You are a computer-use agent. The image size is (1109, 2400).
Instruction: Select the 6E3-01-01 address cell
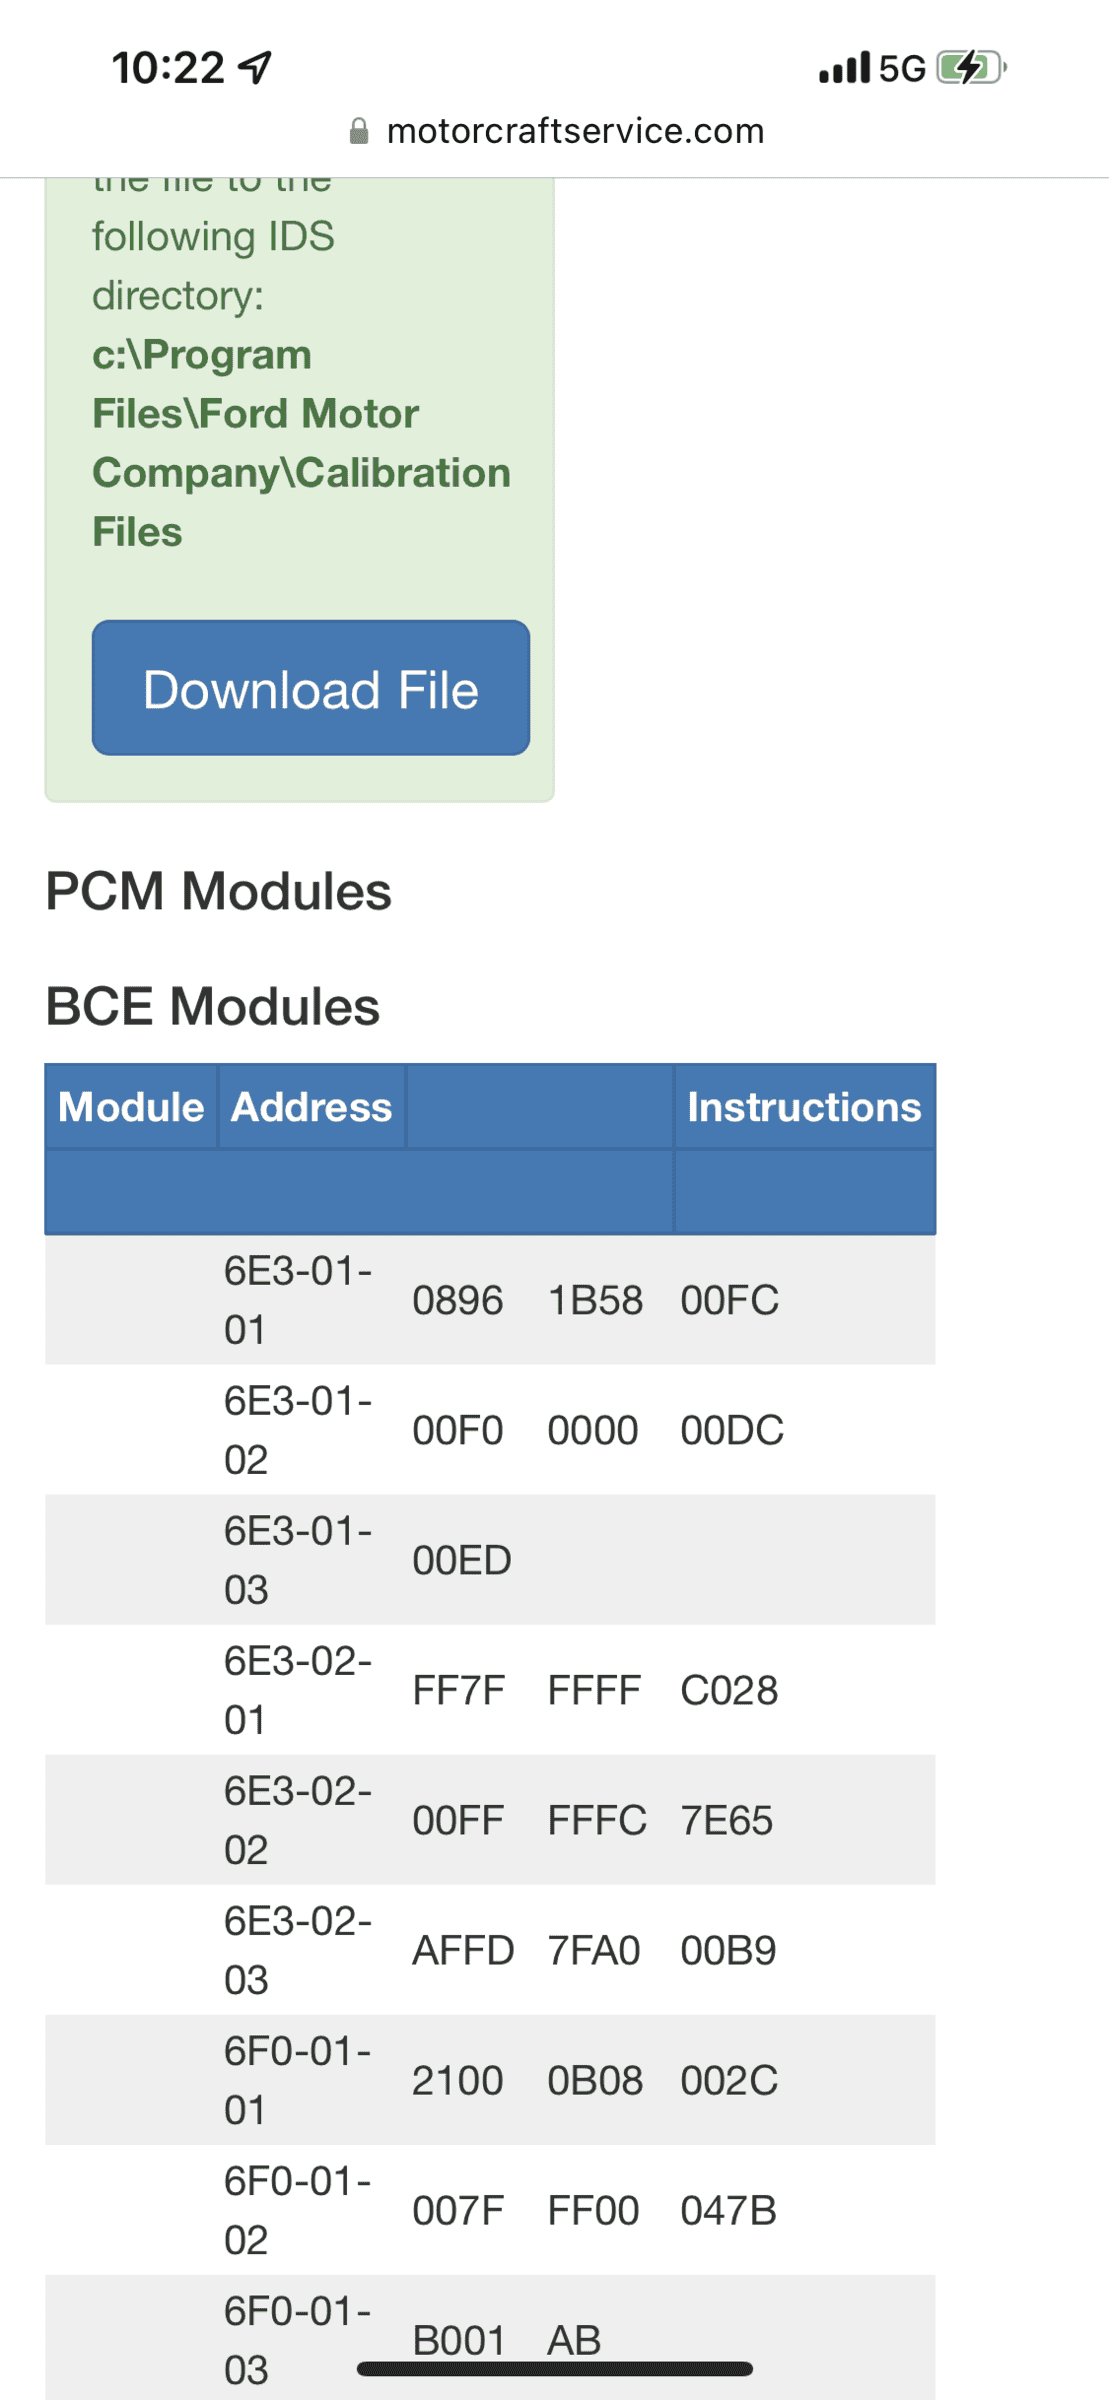tap(297, 1300)
